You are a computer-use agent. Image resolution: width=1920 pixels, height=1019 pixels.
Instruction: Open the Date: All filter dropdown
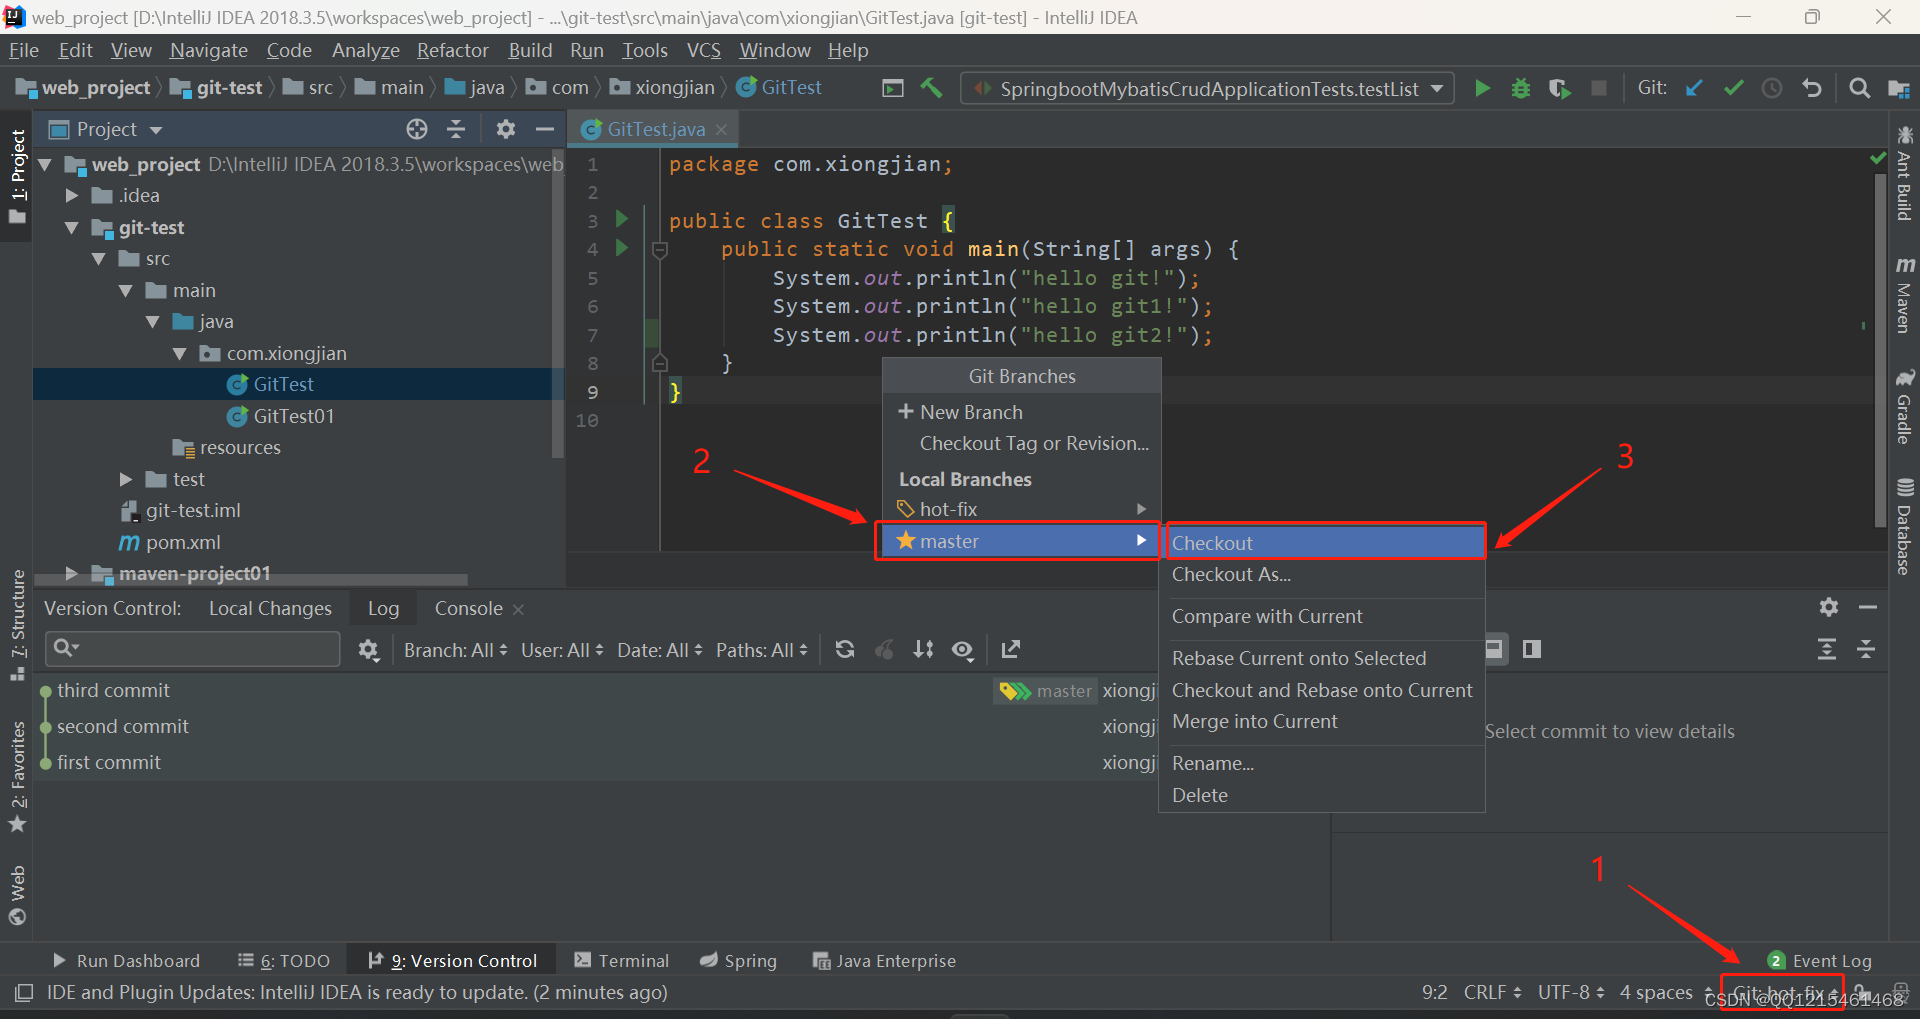point(660,650)
